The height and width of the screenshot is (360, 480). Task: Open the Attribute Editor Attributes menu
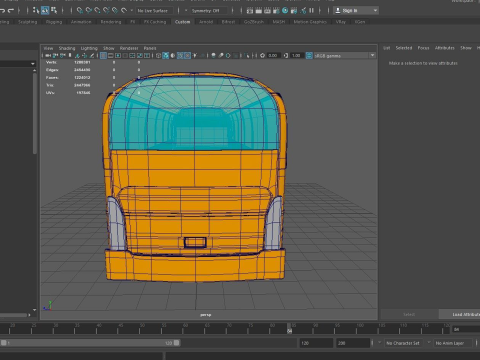click(445, 48)
